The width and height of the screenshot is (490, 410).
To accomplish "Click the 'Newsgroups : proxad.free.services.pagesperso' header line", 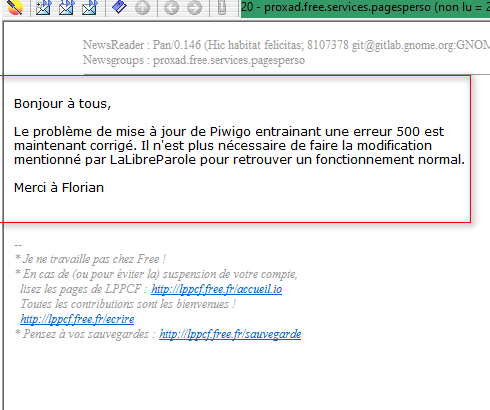I will pos(194,60).
